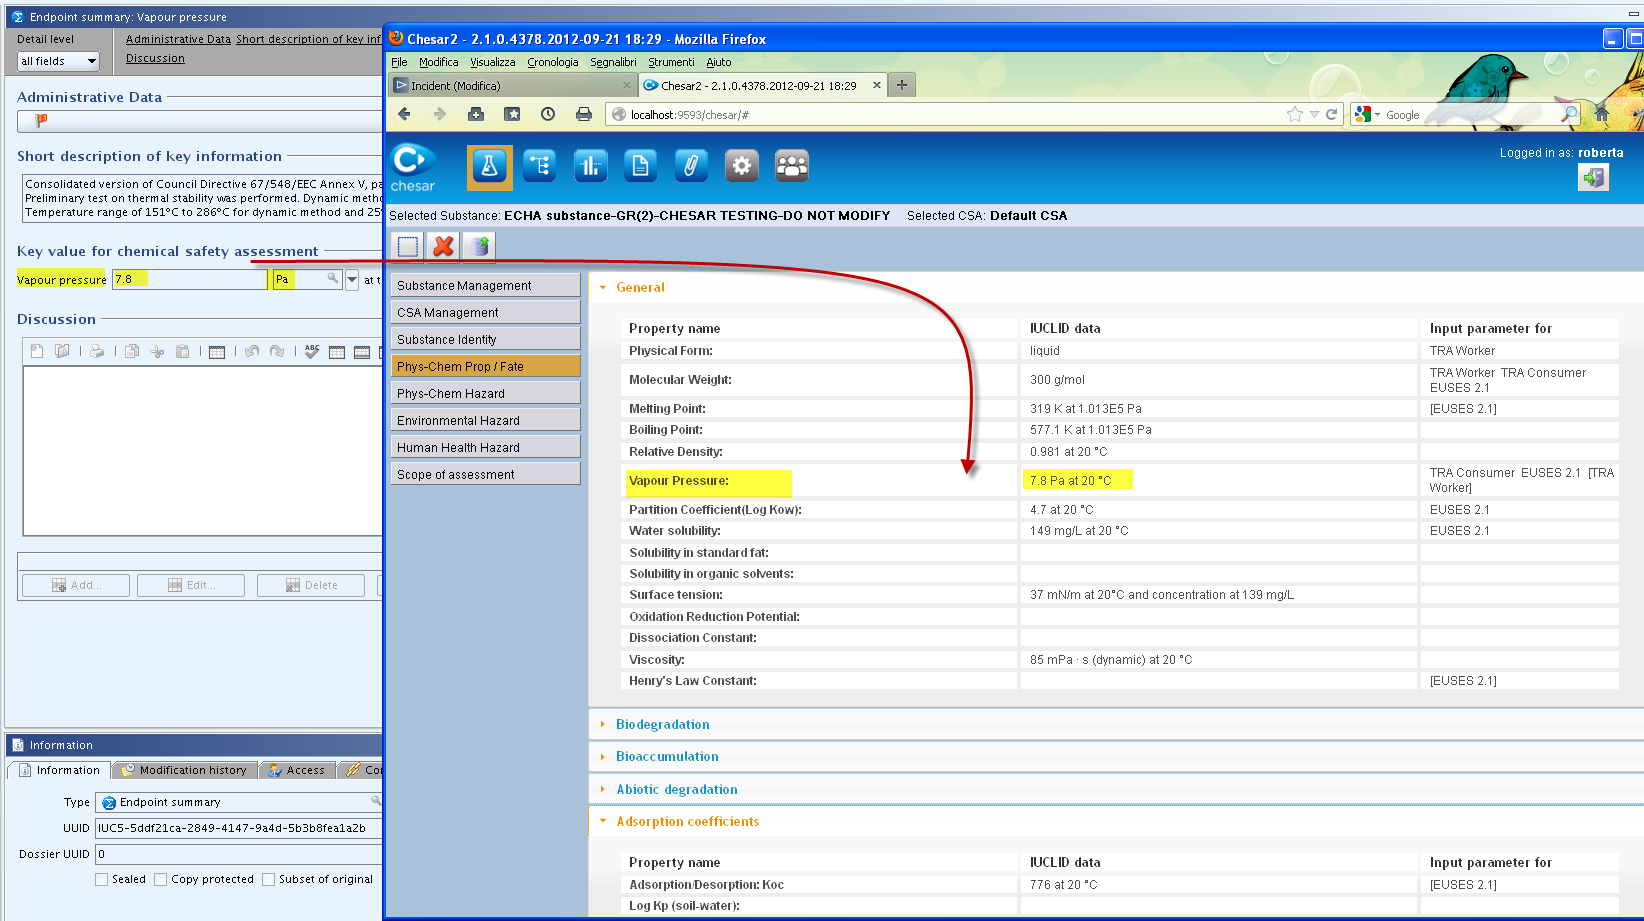Click the '300 g/mol' molecular weight value
This screenshot has height=921, width=1644.
(1057, 380)
